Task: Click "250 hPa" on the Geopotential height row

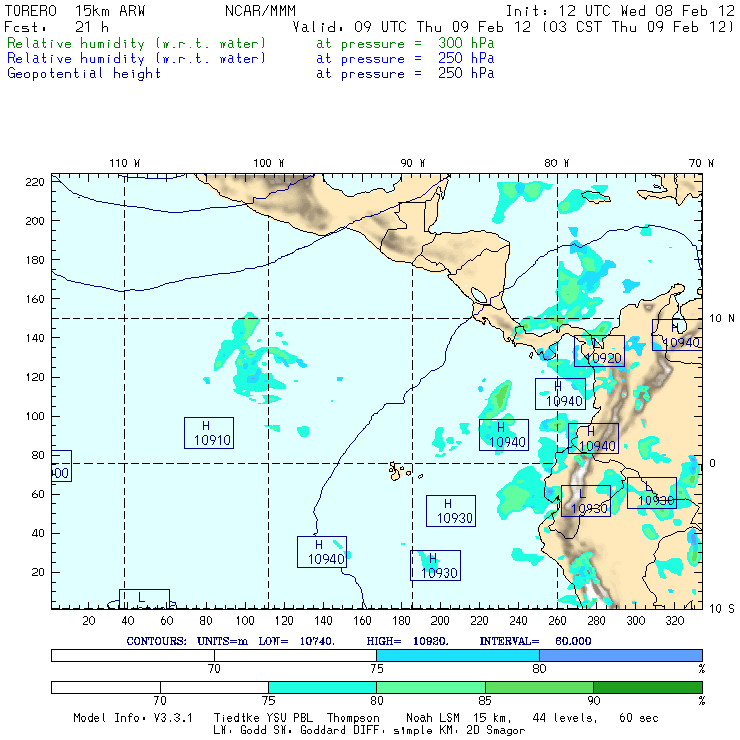Action: click(x=466, y=73)
